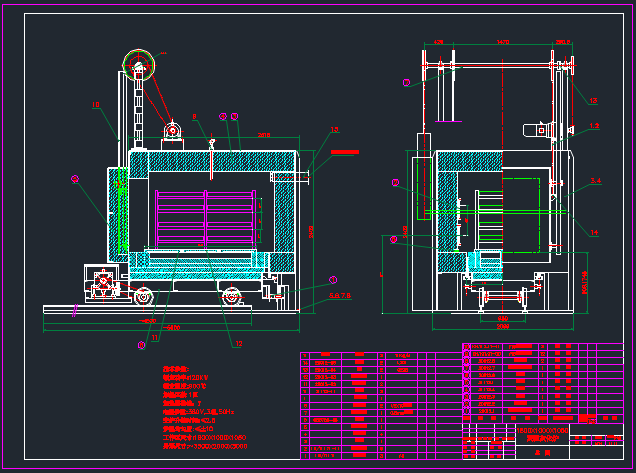Click part label 11 below the cart
Image resolution: width=636 pixels, height=473 pixels.
155,337
